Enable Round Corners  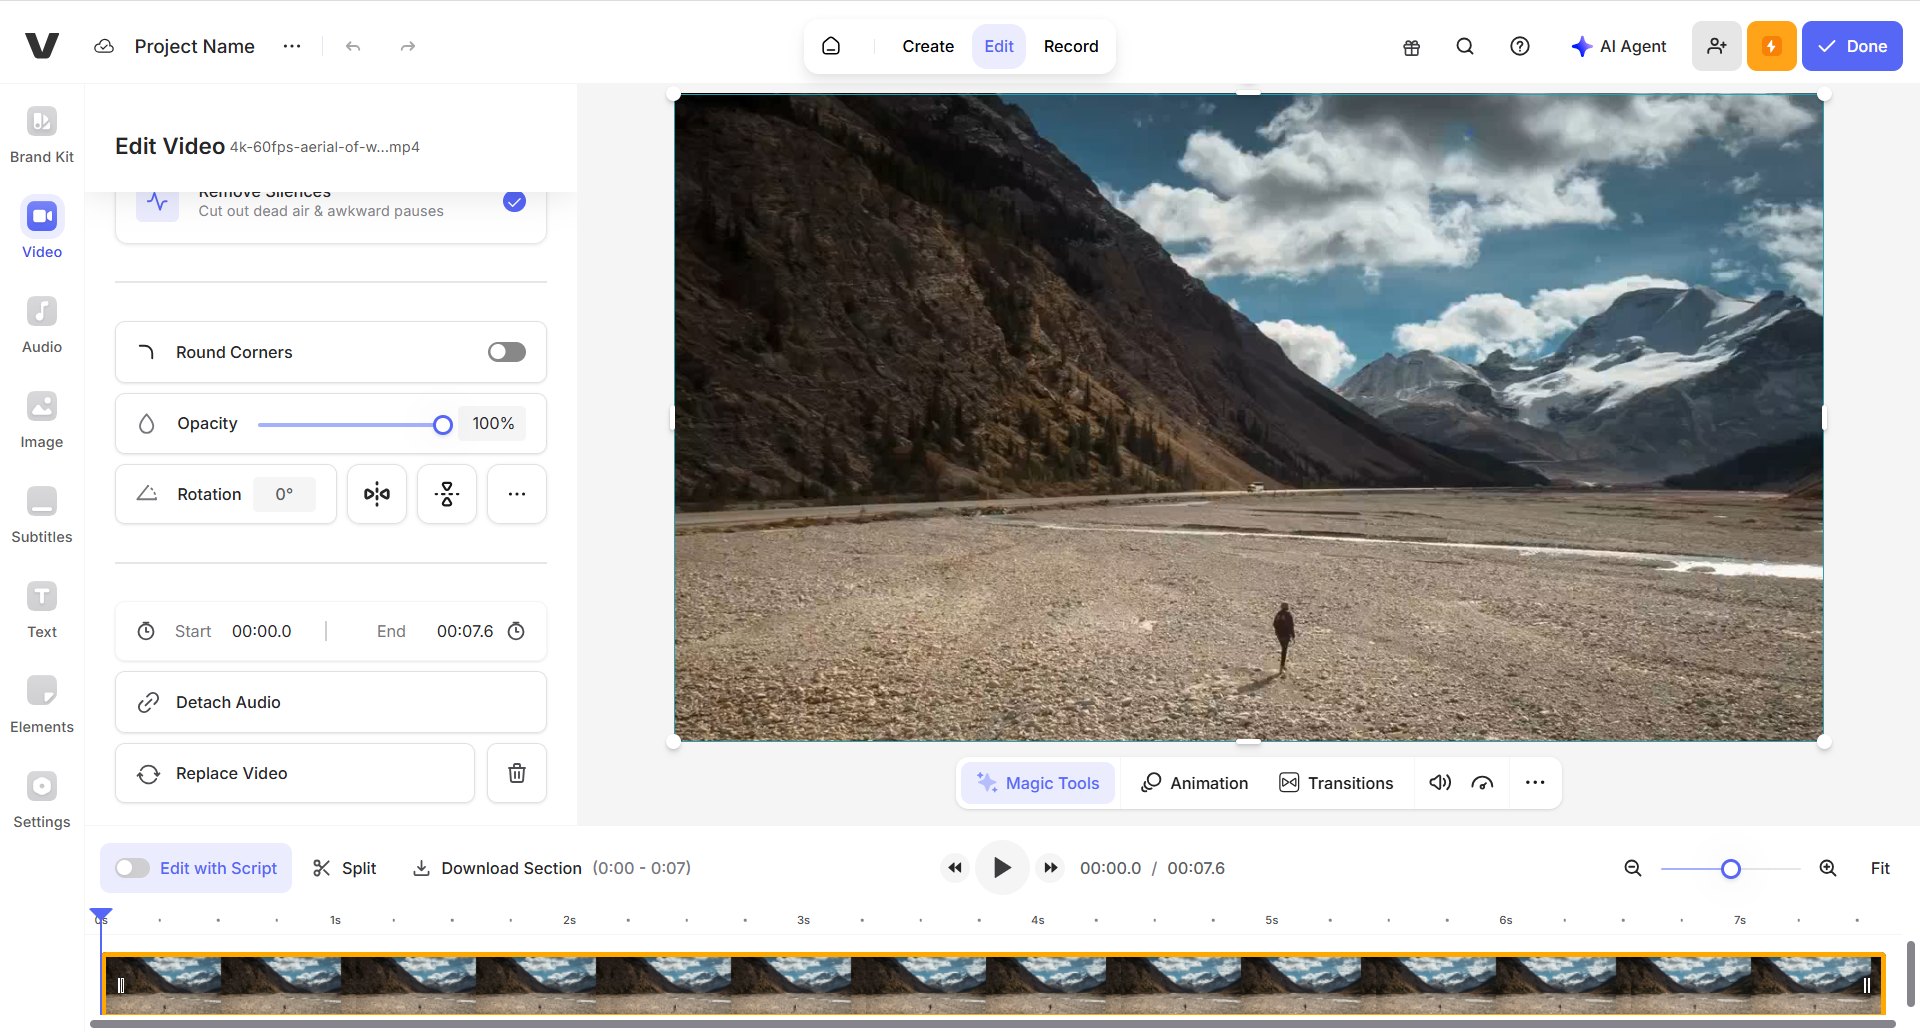[x=506, y=351]
